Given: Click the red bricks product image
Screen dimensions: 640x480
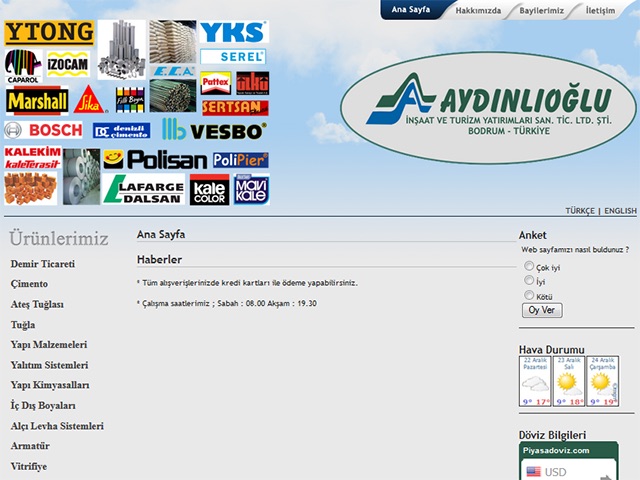Looking at the screenshot, I should (31, 189).
